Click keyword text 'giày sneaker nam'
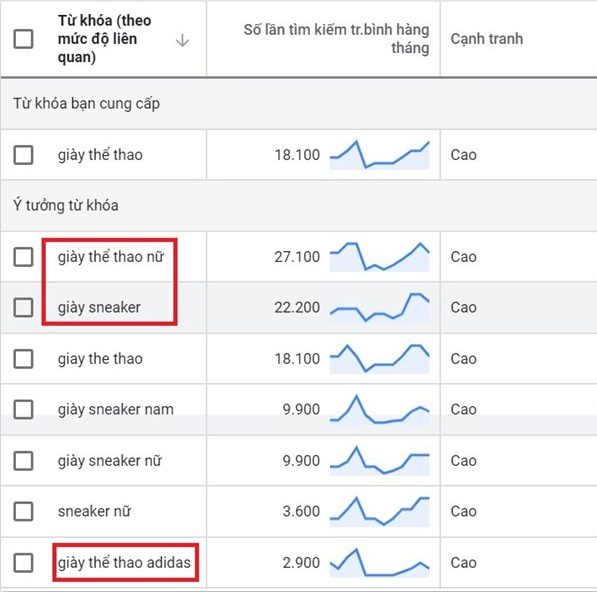597x592 pixels. pos(115,410)
